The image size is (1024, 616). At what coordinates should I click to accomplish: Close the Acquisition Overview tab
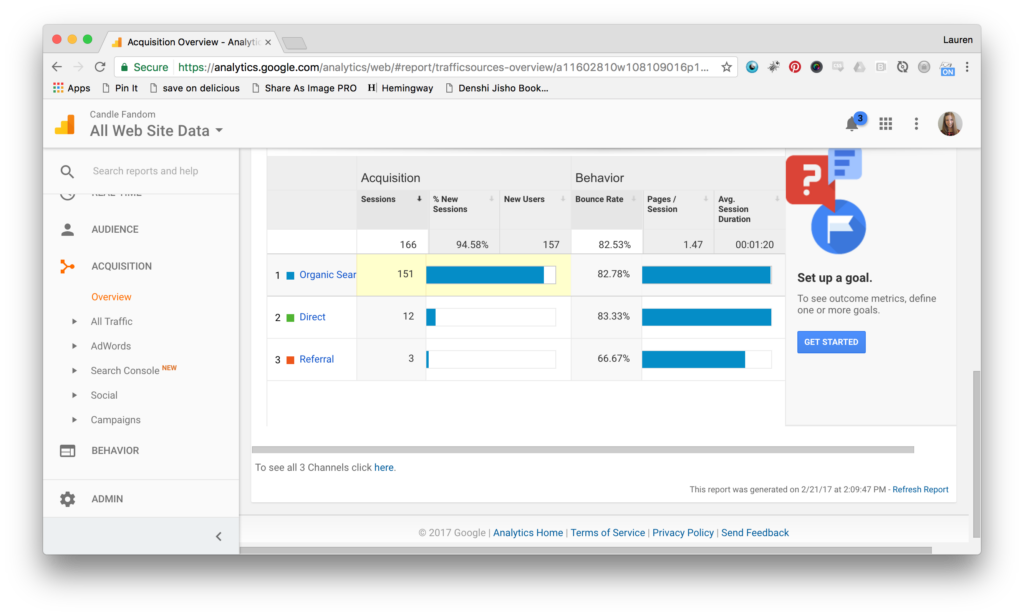pyautogui.click(x=268, y=42)
